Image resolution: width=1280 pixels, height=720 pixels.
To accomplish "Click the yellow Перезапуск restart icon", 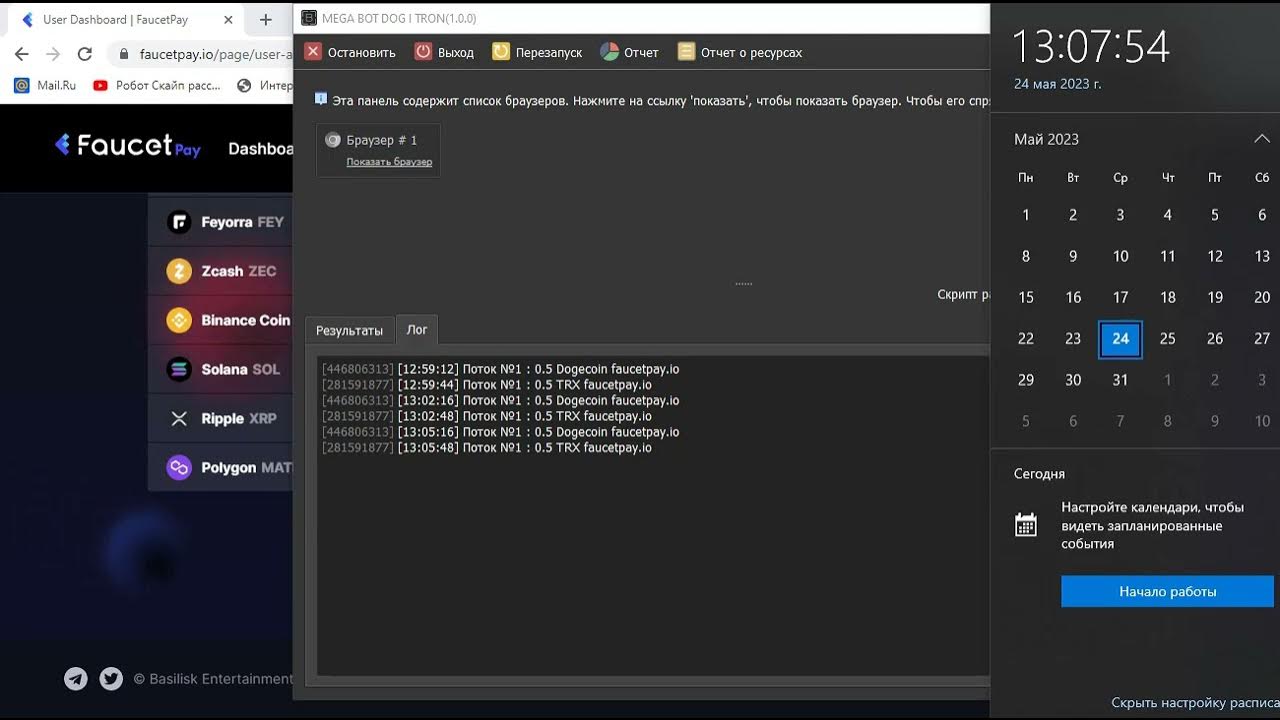I will click(501, 52).
